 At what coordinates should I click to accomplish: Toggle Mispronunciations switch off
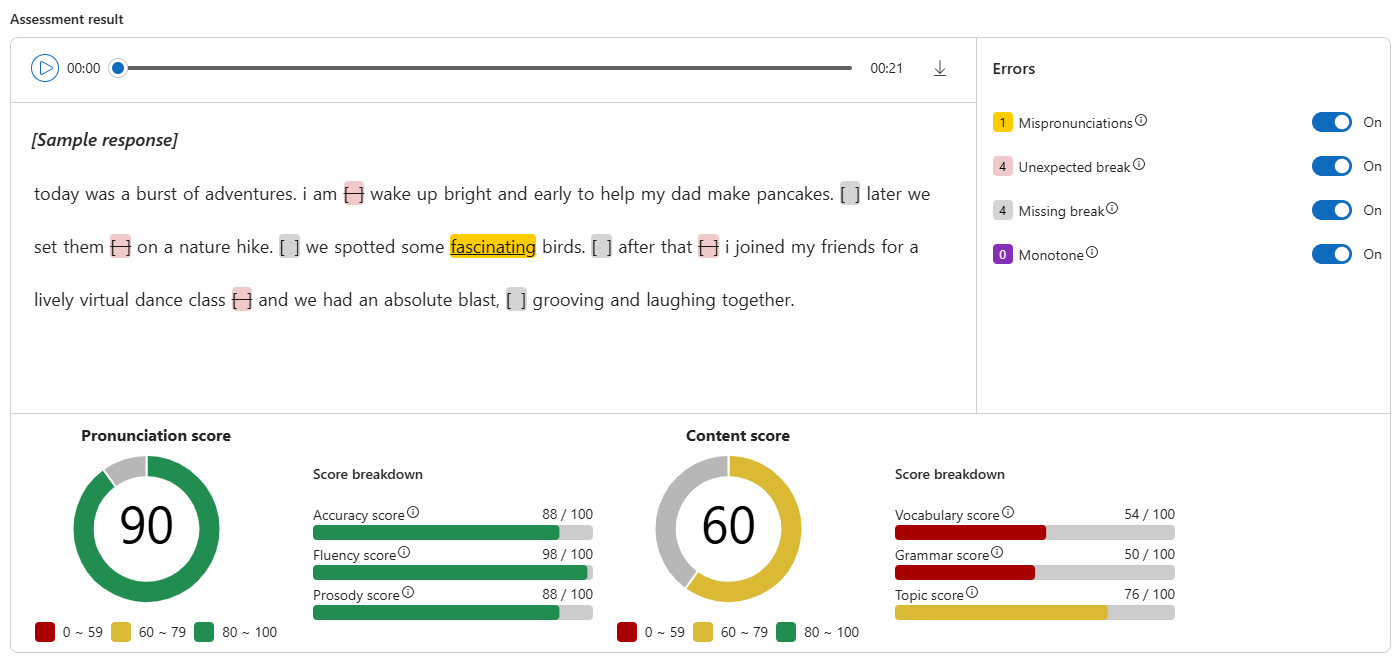tap(1331, 122)
